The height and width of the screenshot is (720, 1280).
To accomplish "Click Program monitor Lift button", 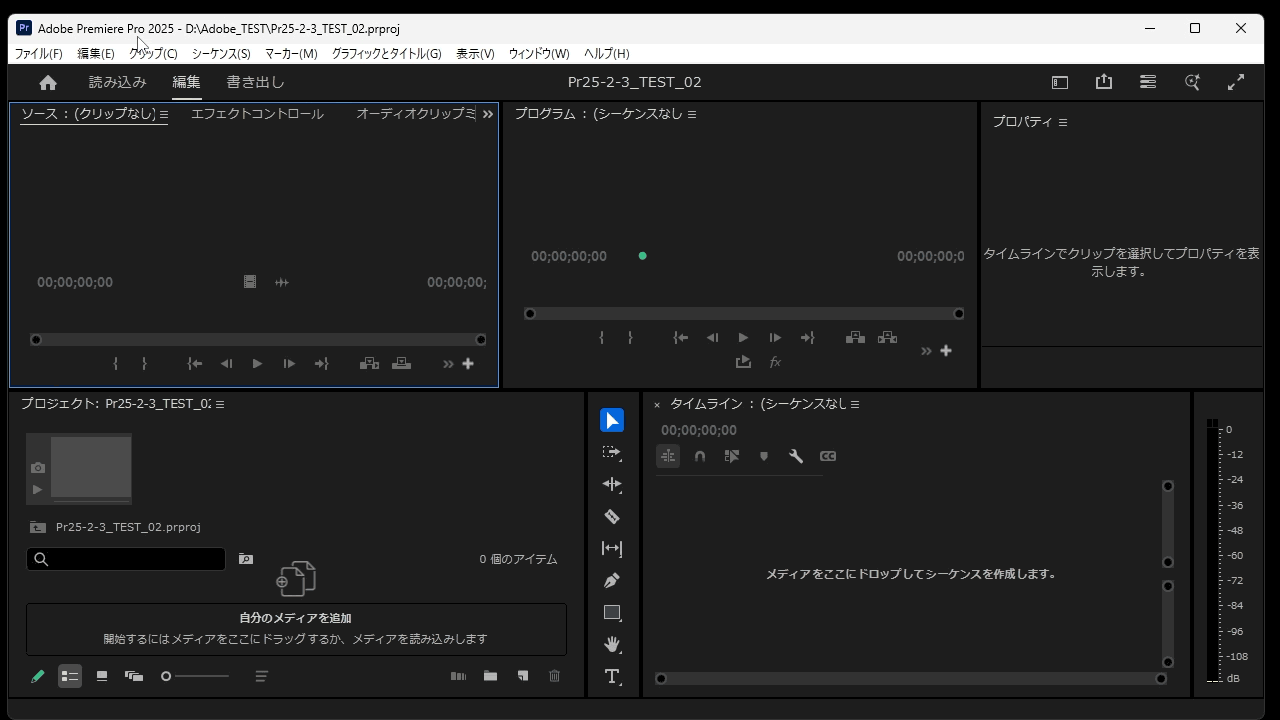I will point(855,338).
